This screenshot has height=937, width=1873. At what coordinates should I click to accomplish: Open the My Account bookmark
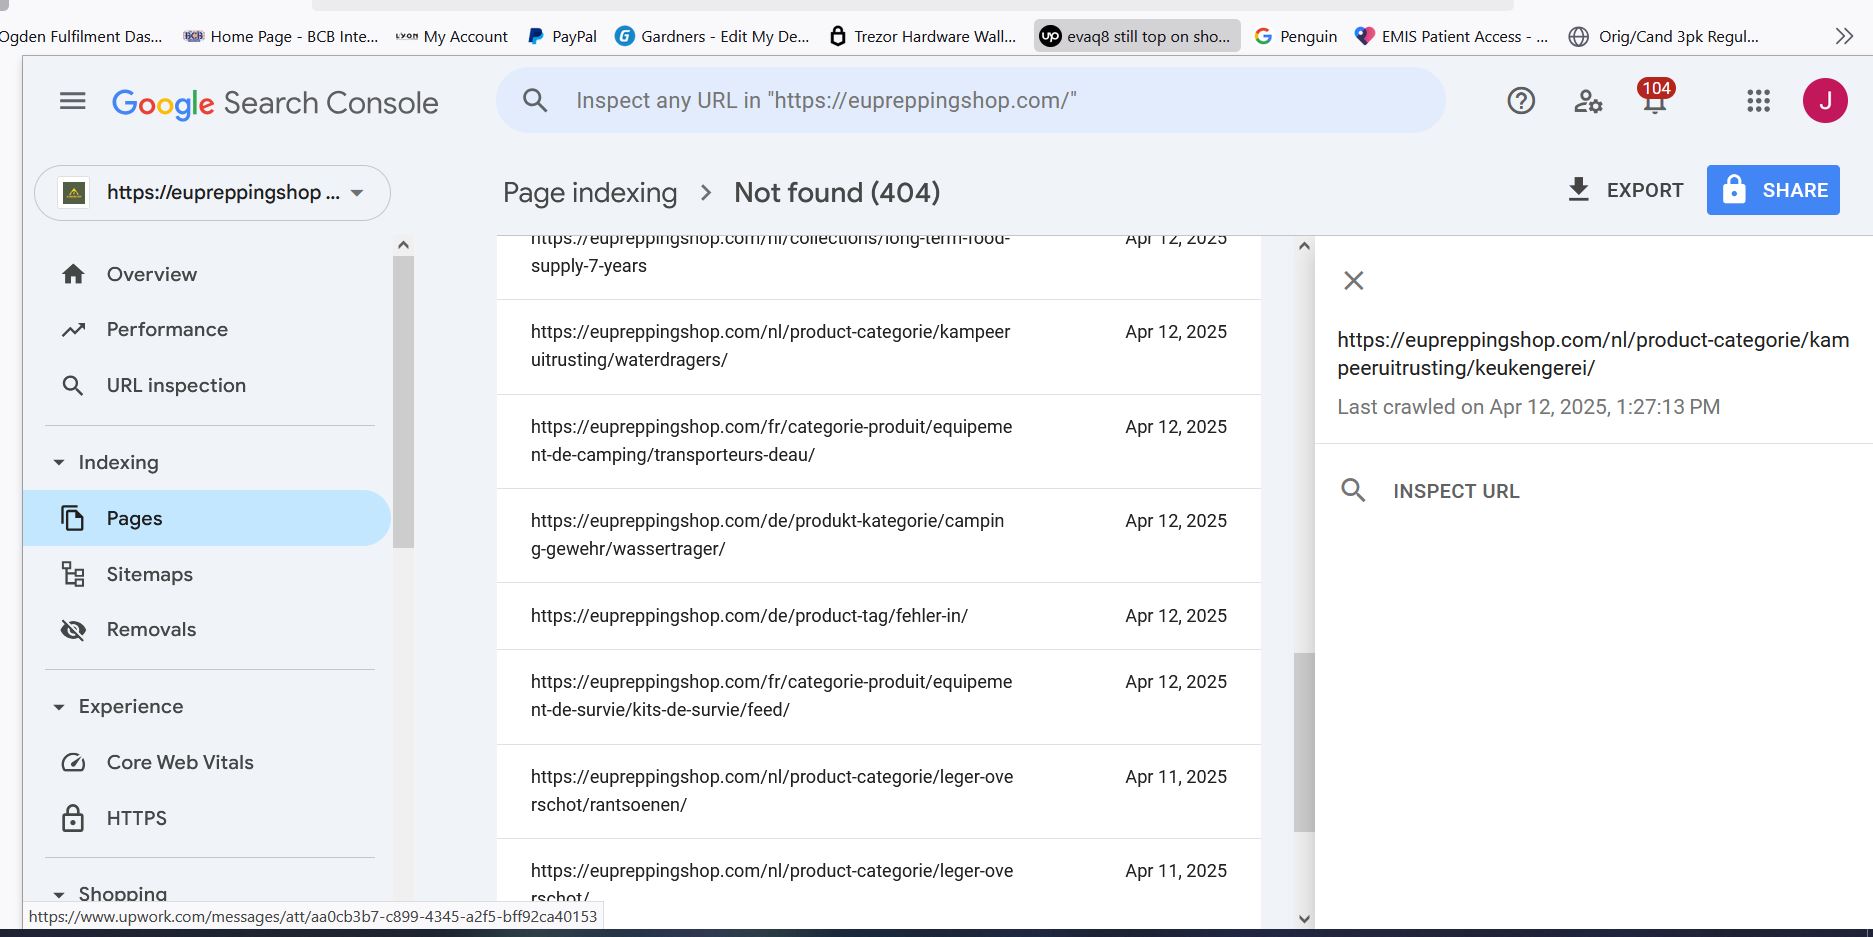(x=451, y=36)
